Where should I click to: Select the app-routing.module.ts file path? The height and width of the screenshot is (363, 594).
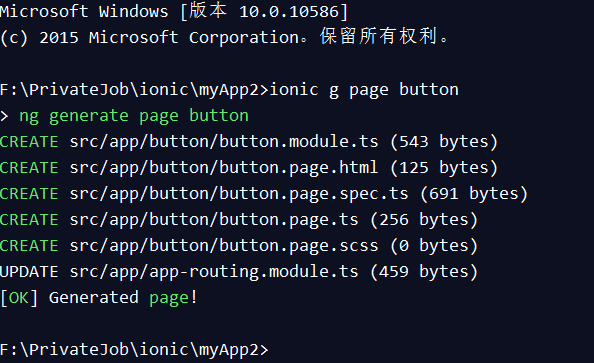tap(214, 272)
